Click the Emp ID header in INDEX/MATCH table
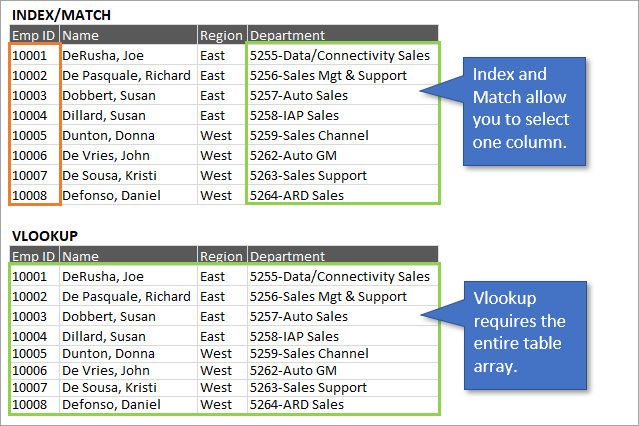 34,35
